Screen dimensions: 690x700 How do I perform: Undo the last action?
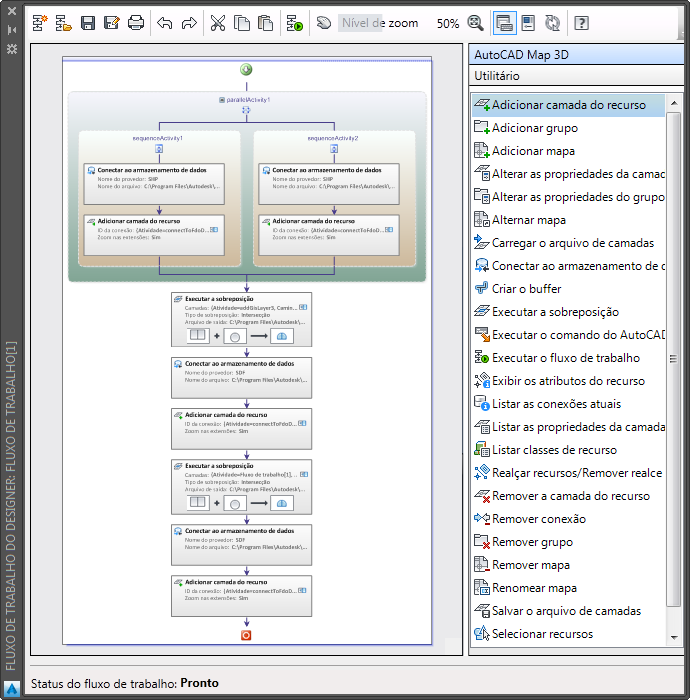(165, 23)
